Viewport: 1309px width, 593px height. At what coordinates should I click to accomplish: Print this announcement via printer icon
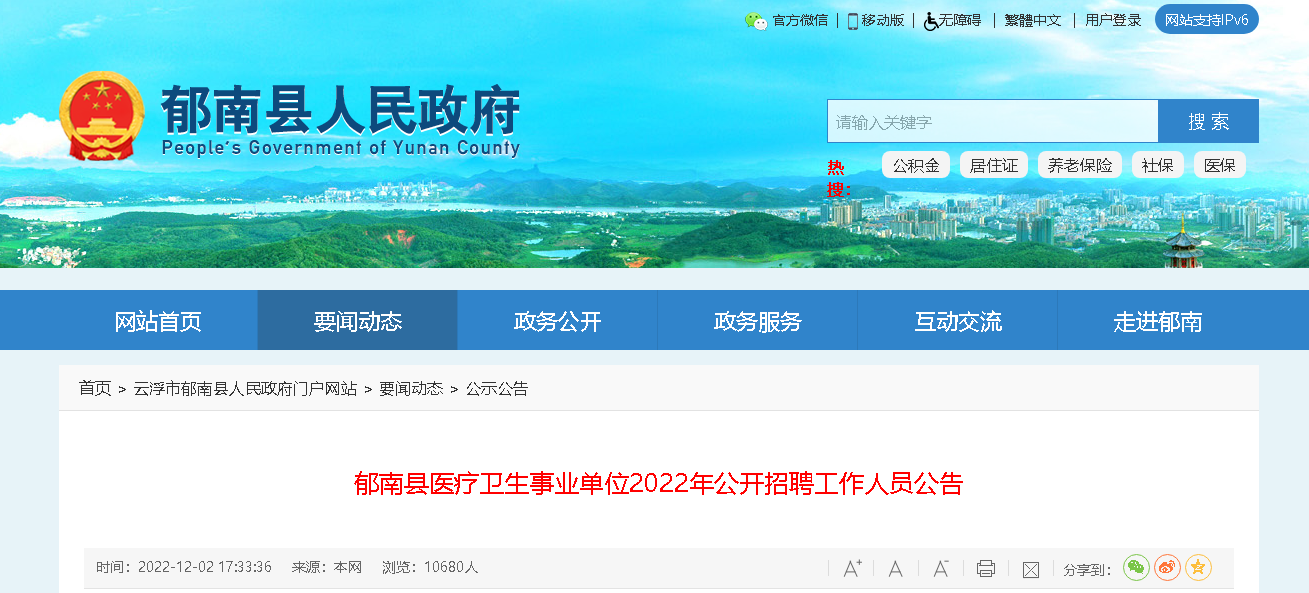985,568
